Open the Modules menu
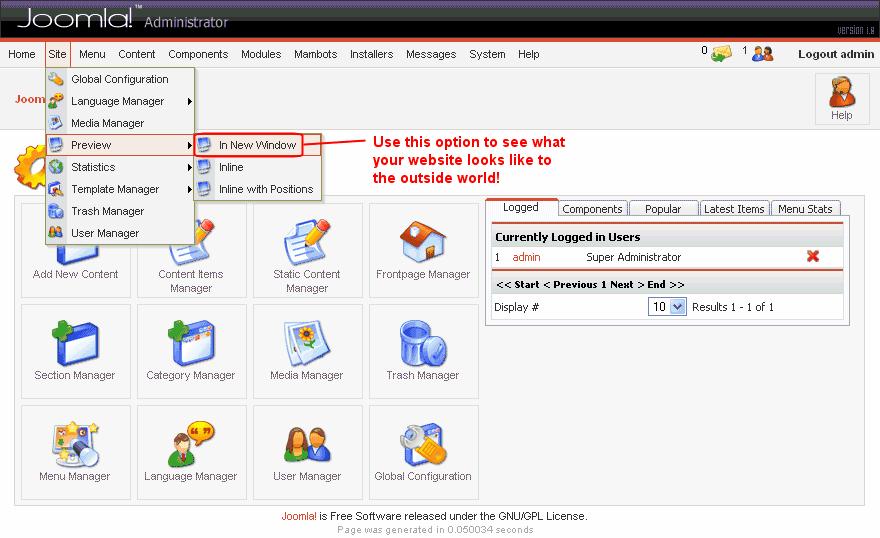This screenshot has height=538, width=880. pos(261,54)
